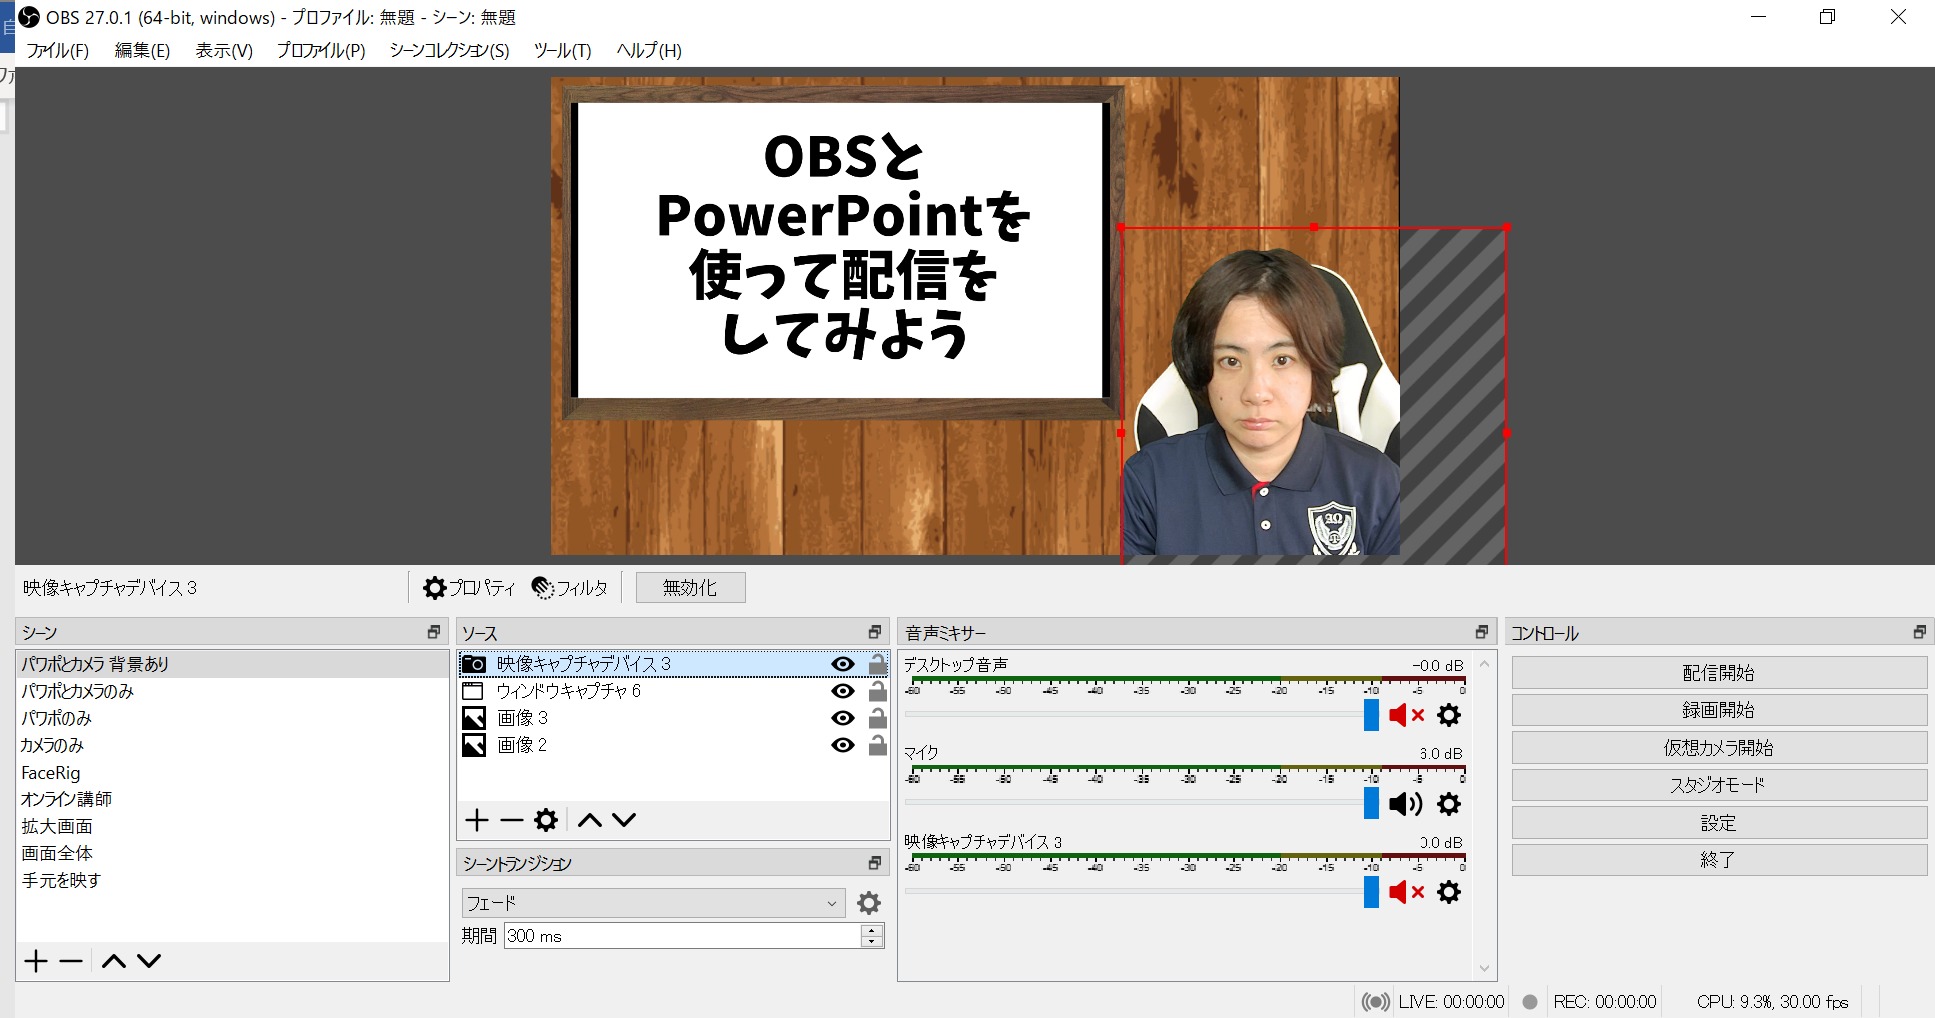
Task: Open the プロファイル(P) menu
Action: pyautogui.click(x=321, y=50)
